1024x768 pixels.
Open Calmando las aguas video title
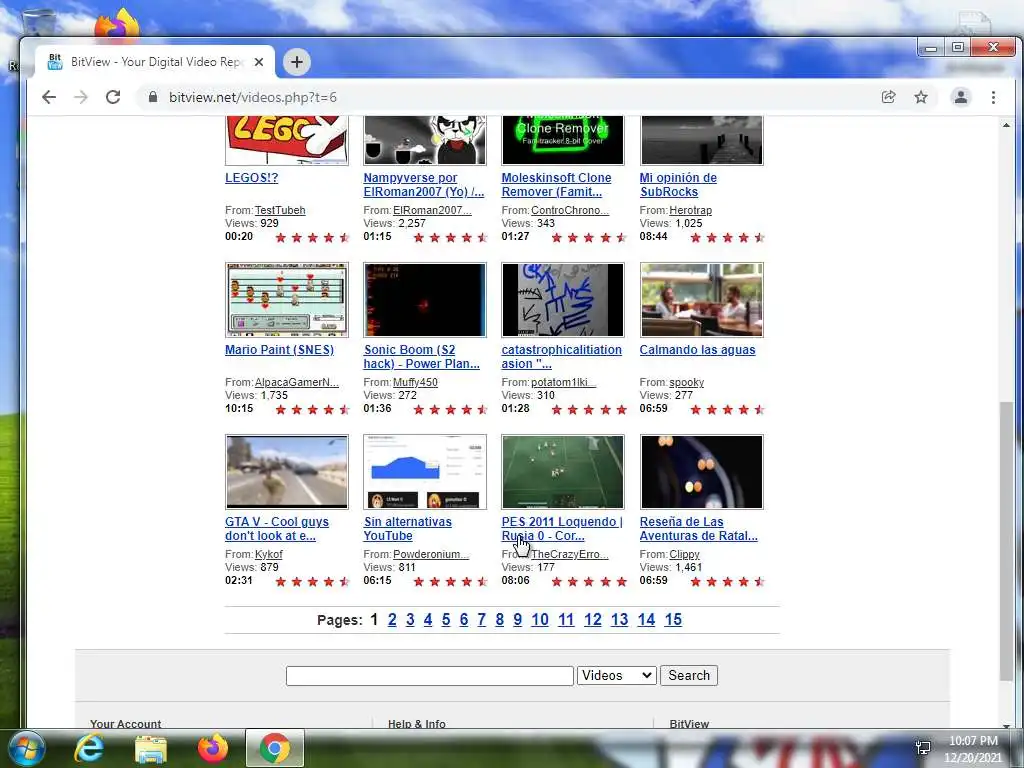[x=697, y=350]
